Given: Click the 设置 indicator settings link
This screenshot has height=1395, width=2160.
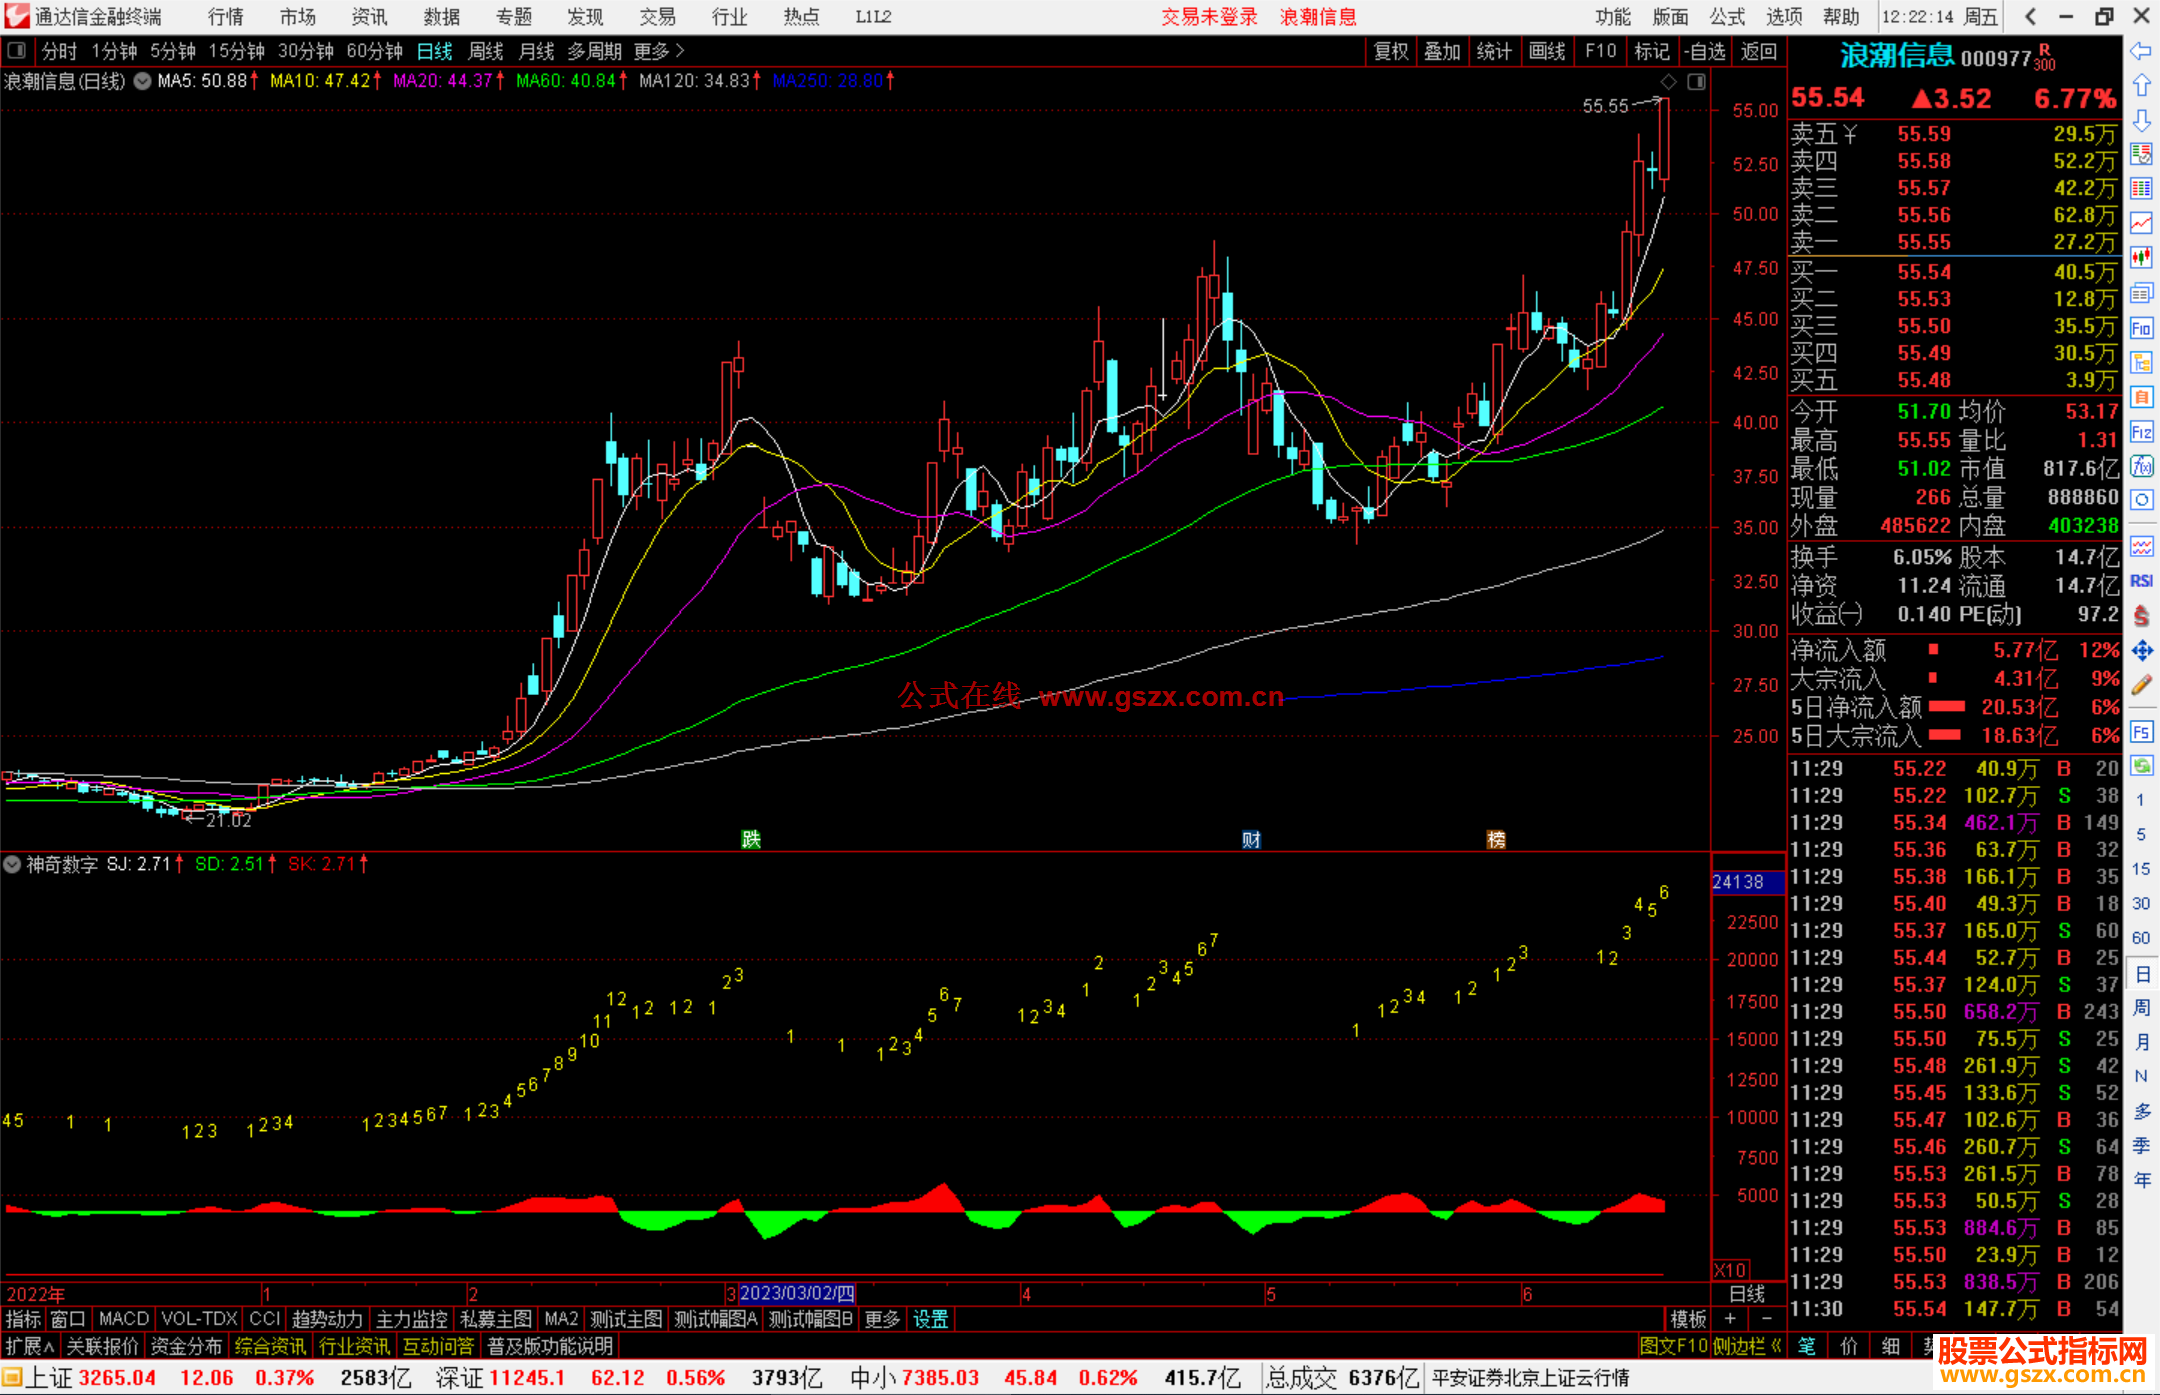Looking at the screenshot, I should [x=930, y=1319].
